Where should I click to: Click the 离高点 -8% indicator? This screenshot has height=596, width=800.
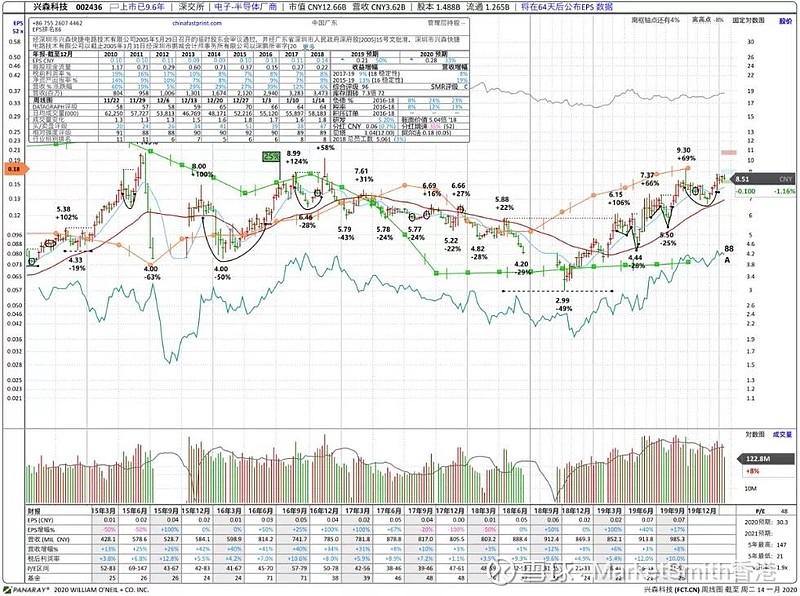(708, 20)
